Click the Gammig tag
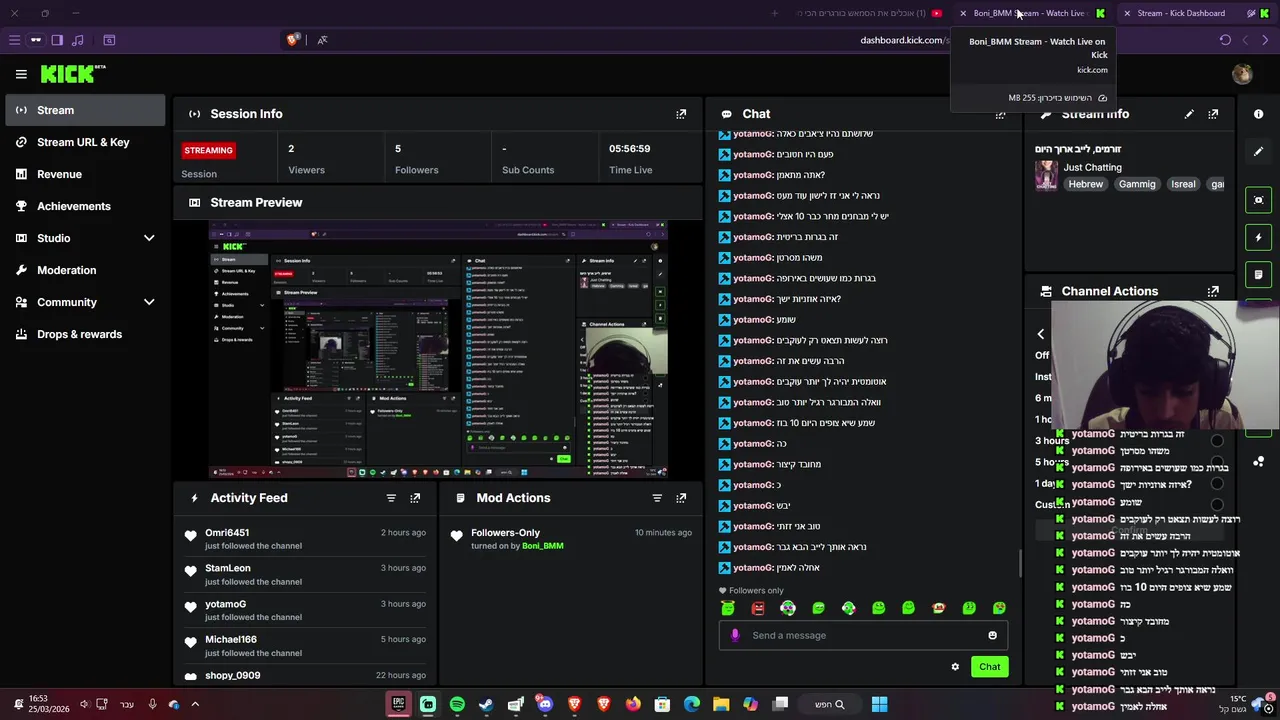1280x720 pixels. 1137,184
